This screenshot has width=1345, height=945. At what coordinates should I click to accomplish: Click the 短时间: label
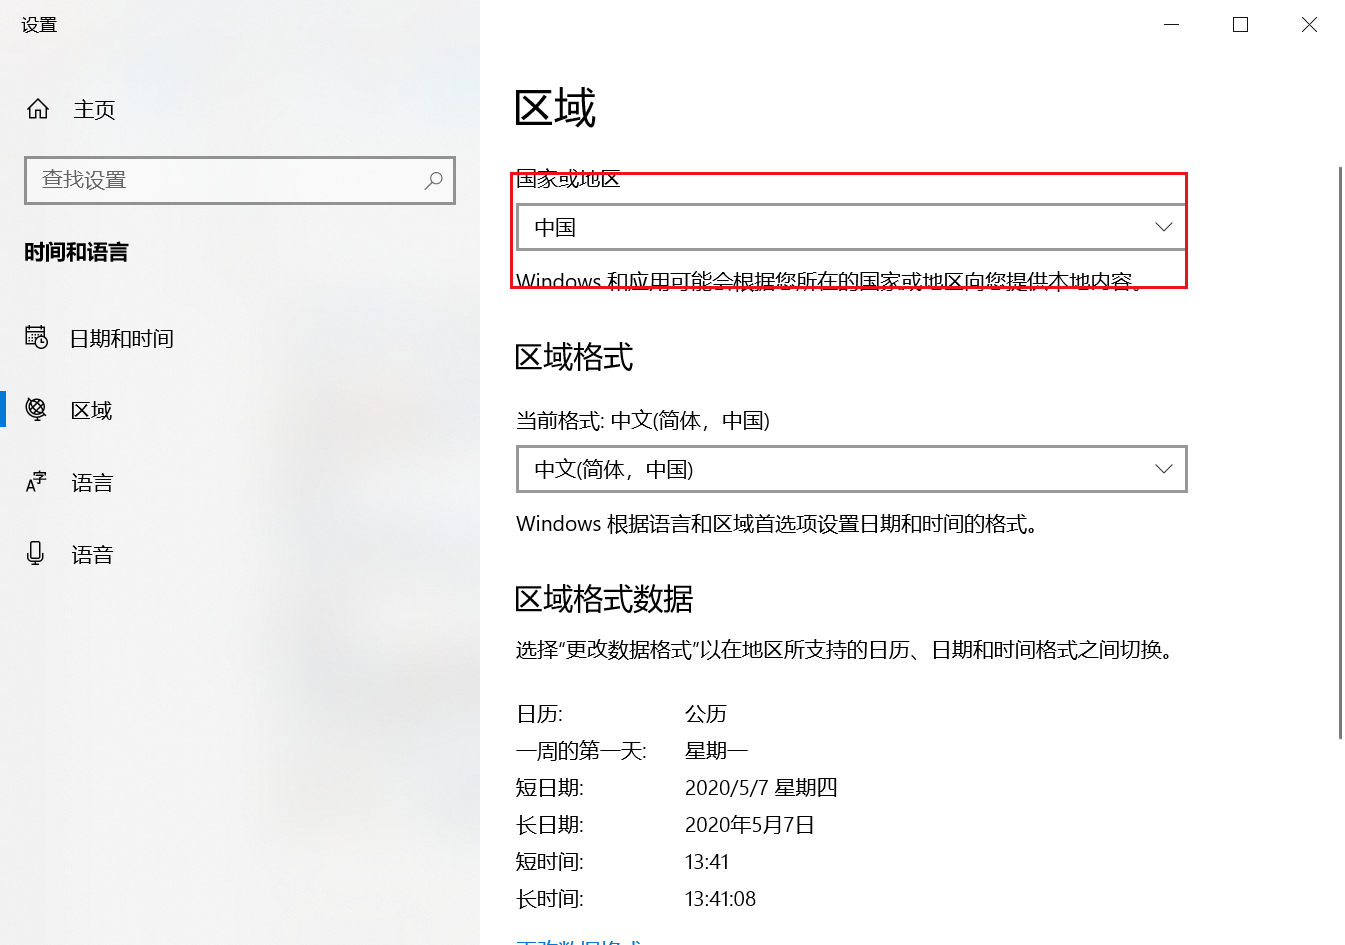550,862
